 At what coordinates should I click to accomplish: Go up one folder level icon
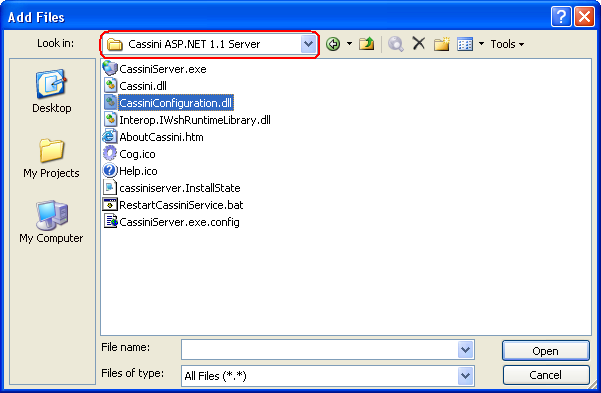tap(366, 44)
